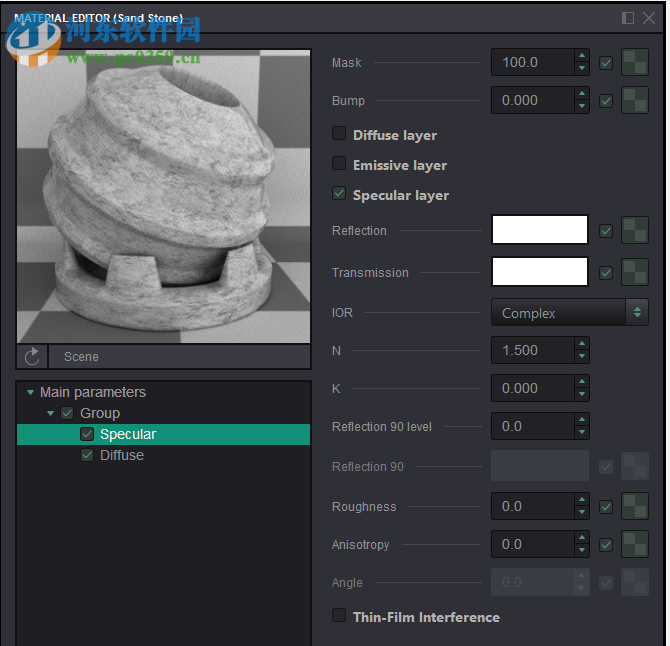Reload the material preview with the refresh icon
Viewport: 670px width, 646px height.
tap(32, 357)
